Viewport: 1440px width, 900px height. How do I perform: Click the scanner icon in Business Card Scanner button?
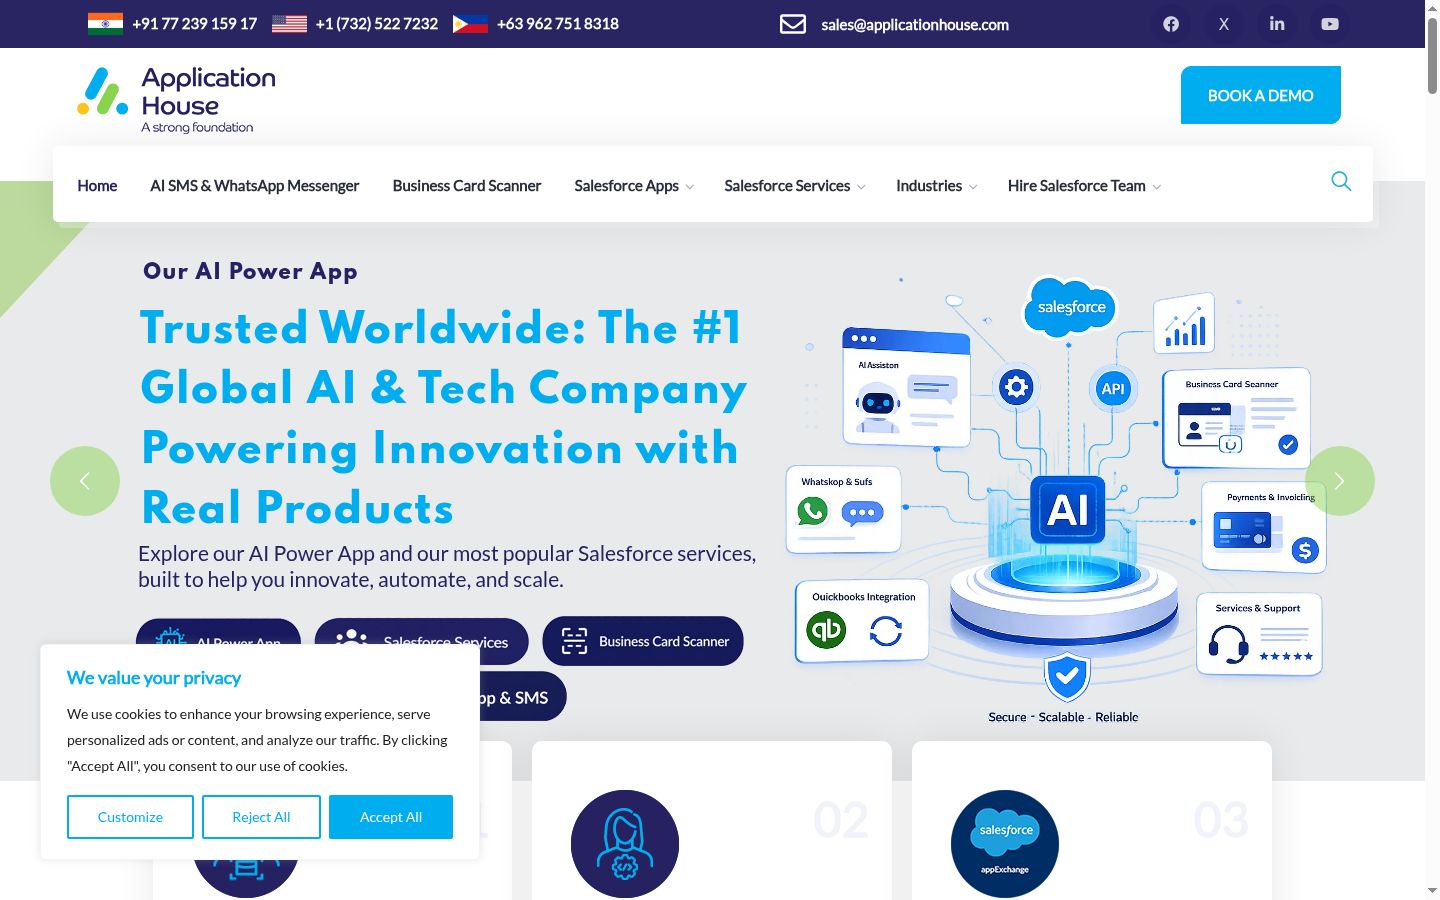click(574, 641)
